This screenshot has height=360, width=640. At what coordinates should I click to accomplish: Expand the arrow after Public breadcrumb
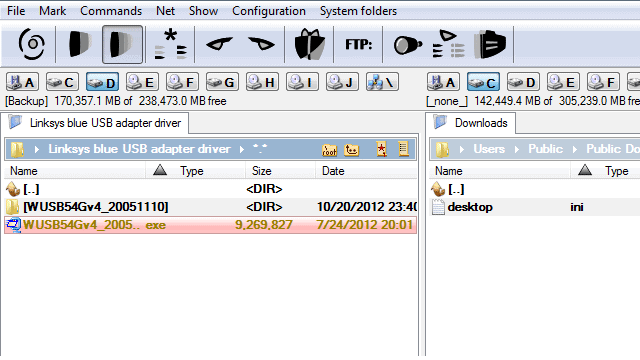575,149
